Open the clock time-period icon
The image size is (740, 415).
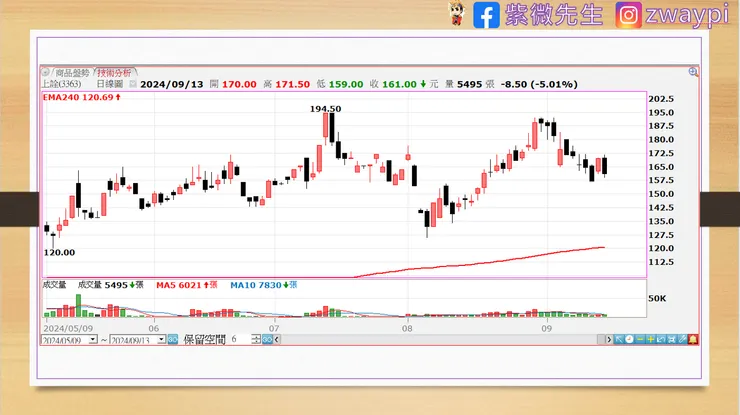[629, 339]
